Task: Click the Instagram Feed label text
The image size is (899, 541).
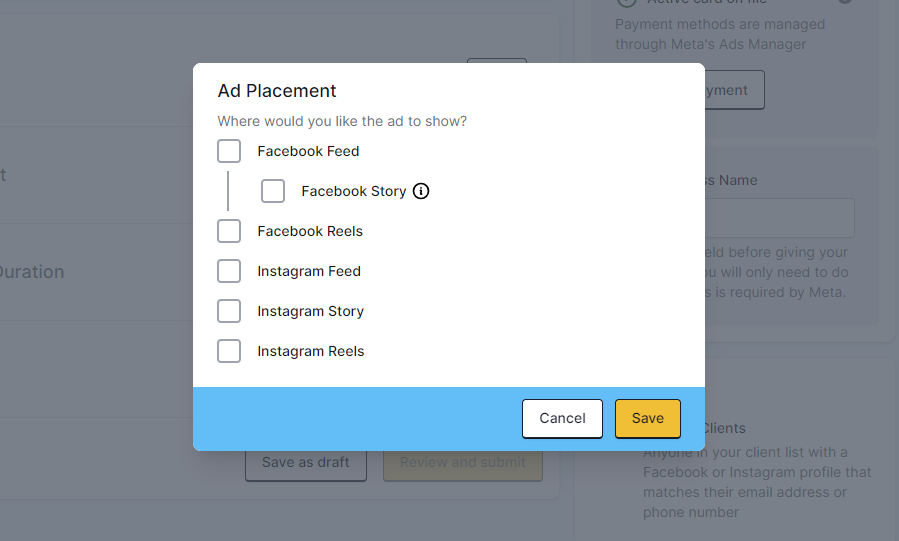Action: [x=309, y=272]
